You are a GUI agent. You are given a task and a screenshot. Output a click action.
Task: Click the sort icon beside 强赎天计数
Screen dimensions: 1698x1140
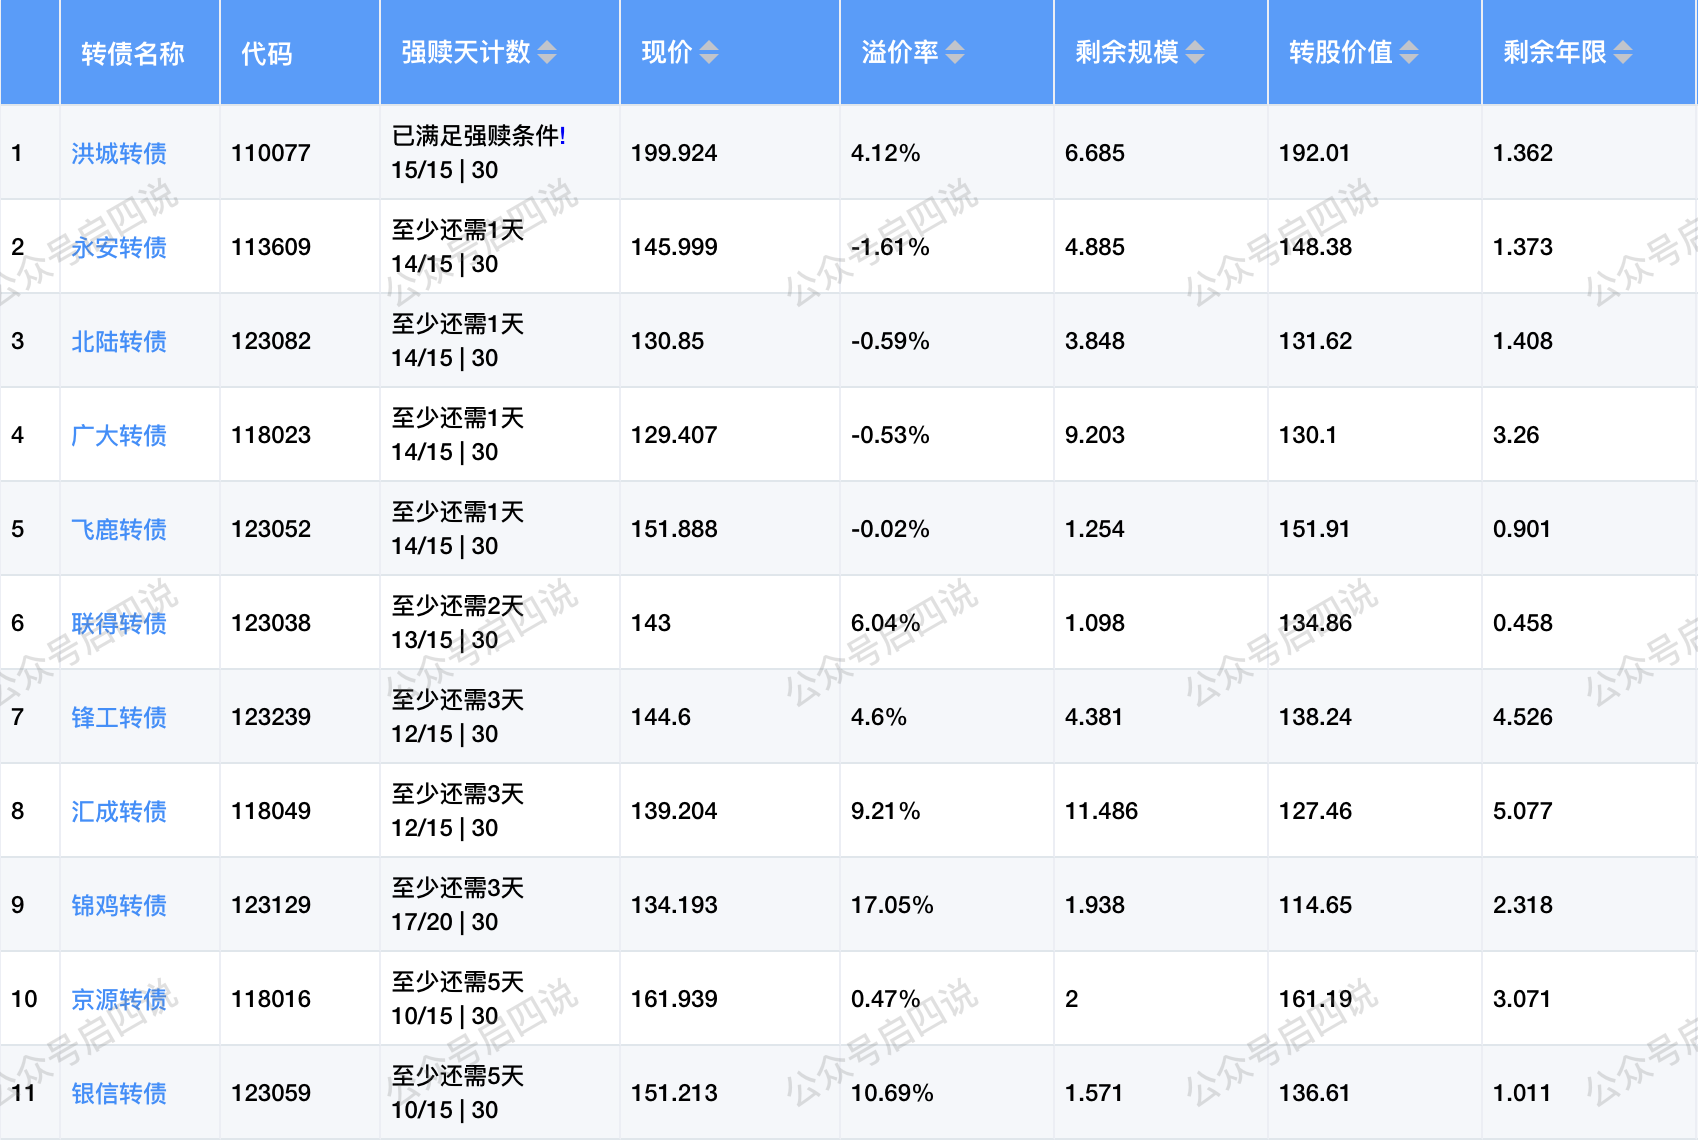pyautogui.click(x=547, y=52)
